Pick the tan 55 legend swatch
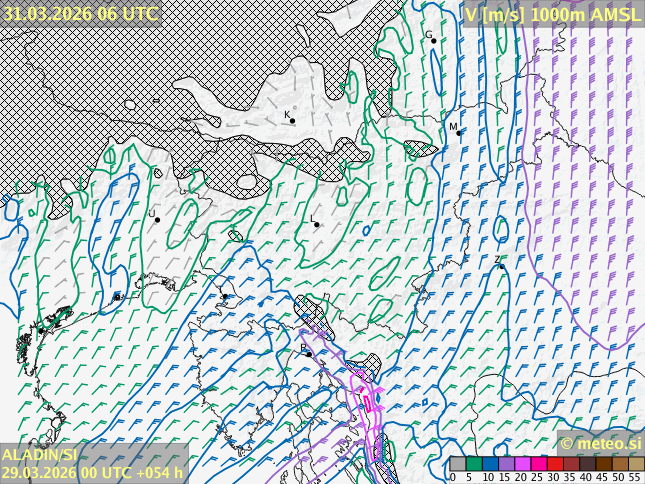645x484 pixels. [636, 464]
